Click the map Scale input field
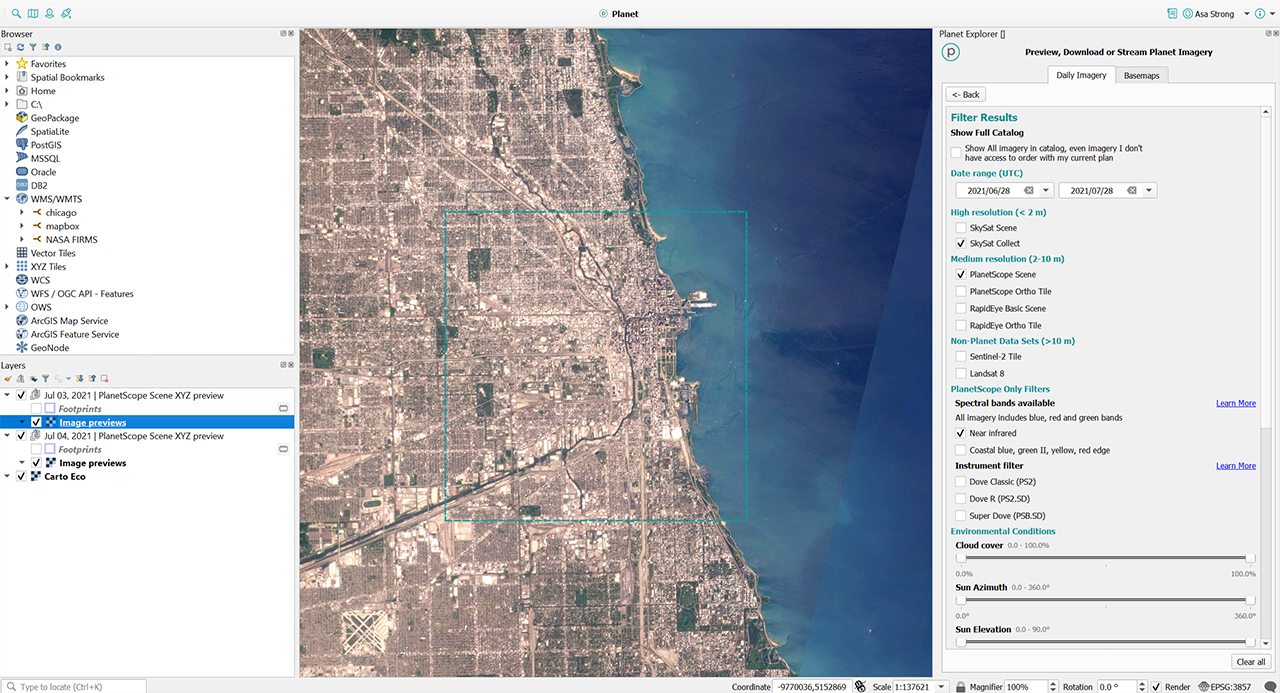The width and height of the screenshot is (1280, 693). 918,687
